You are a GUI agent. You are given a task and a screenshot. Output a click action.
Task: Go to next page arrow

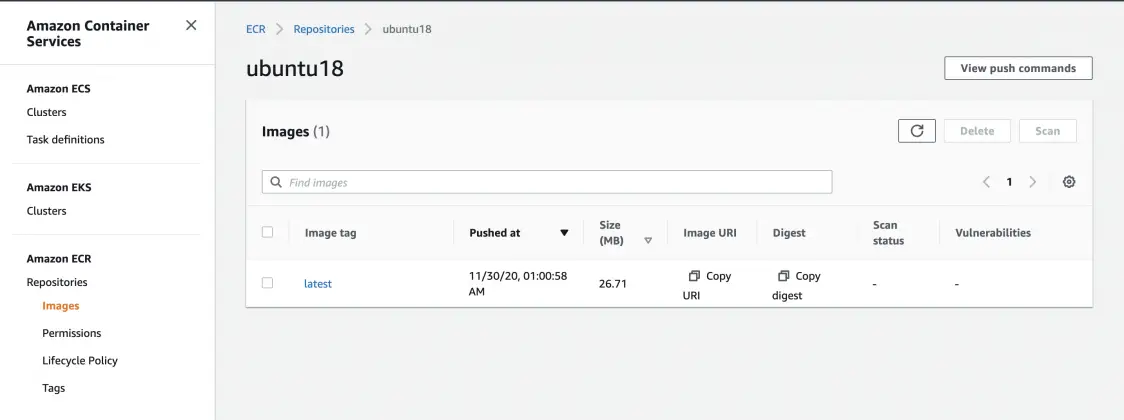click(x=1033, y=182)
